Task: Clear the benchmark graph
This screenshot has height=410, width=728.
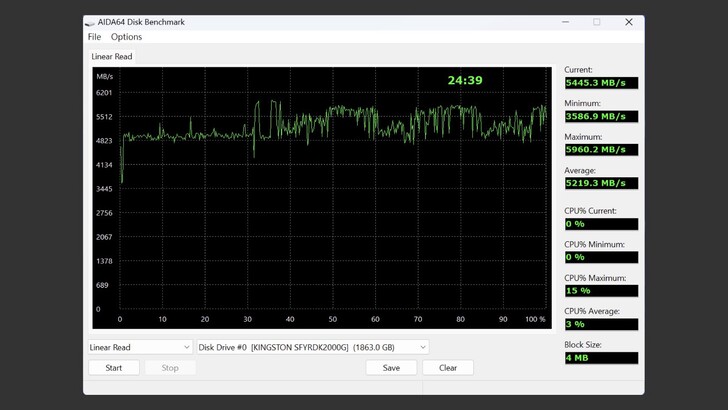Action: (x=447, y=367)
